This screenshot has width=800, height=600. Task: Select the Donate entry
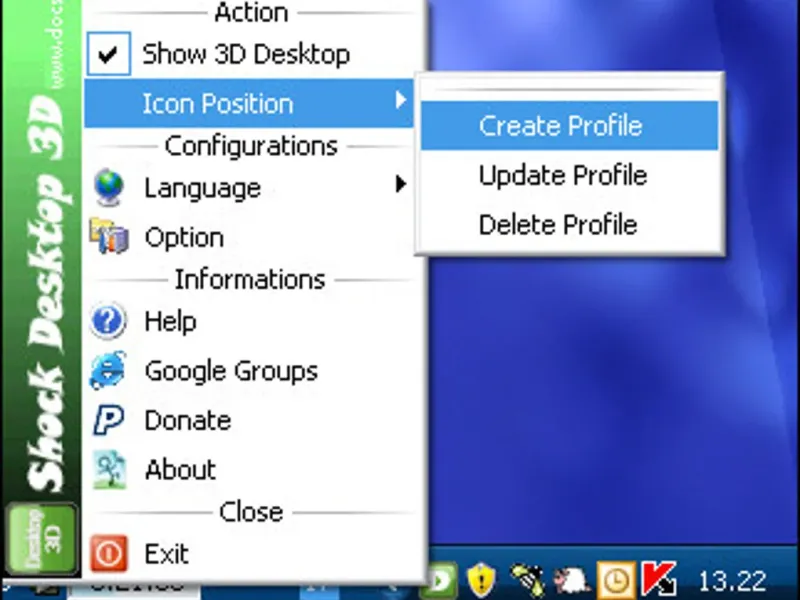pos(188,420)
